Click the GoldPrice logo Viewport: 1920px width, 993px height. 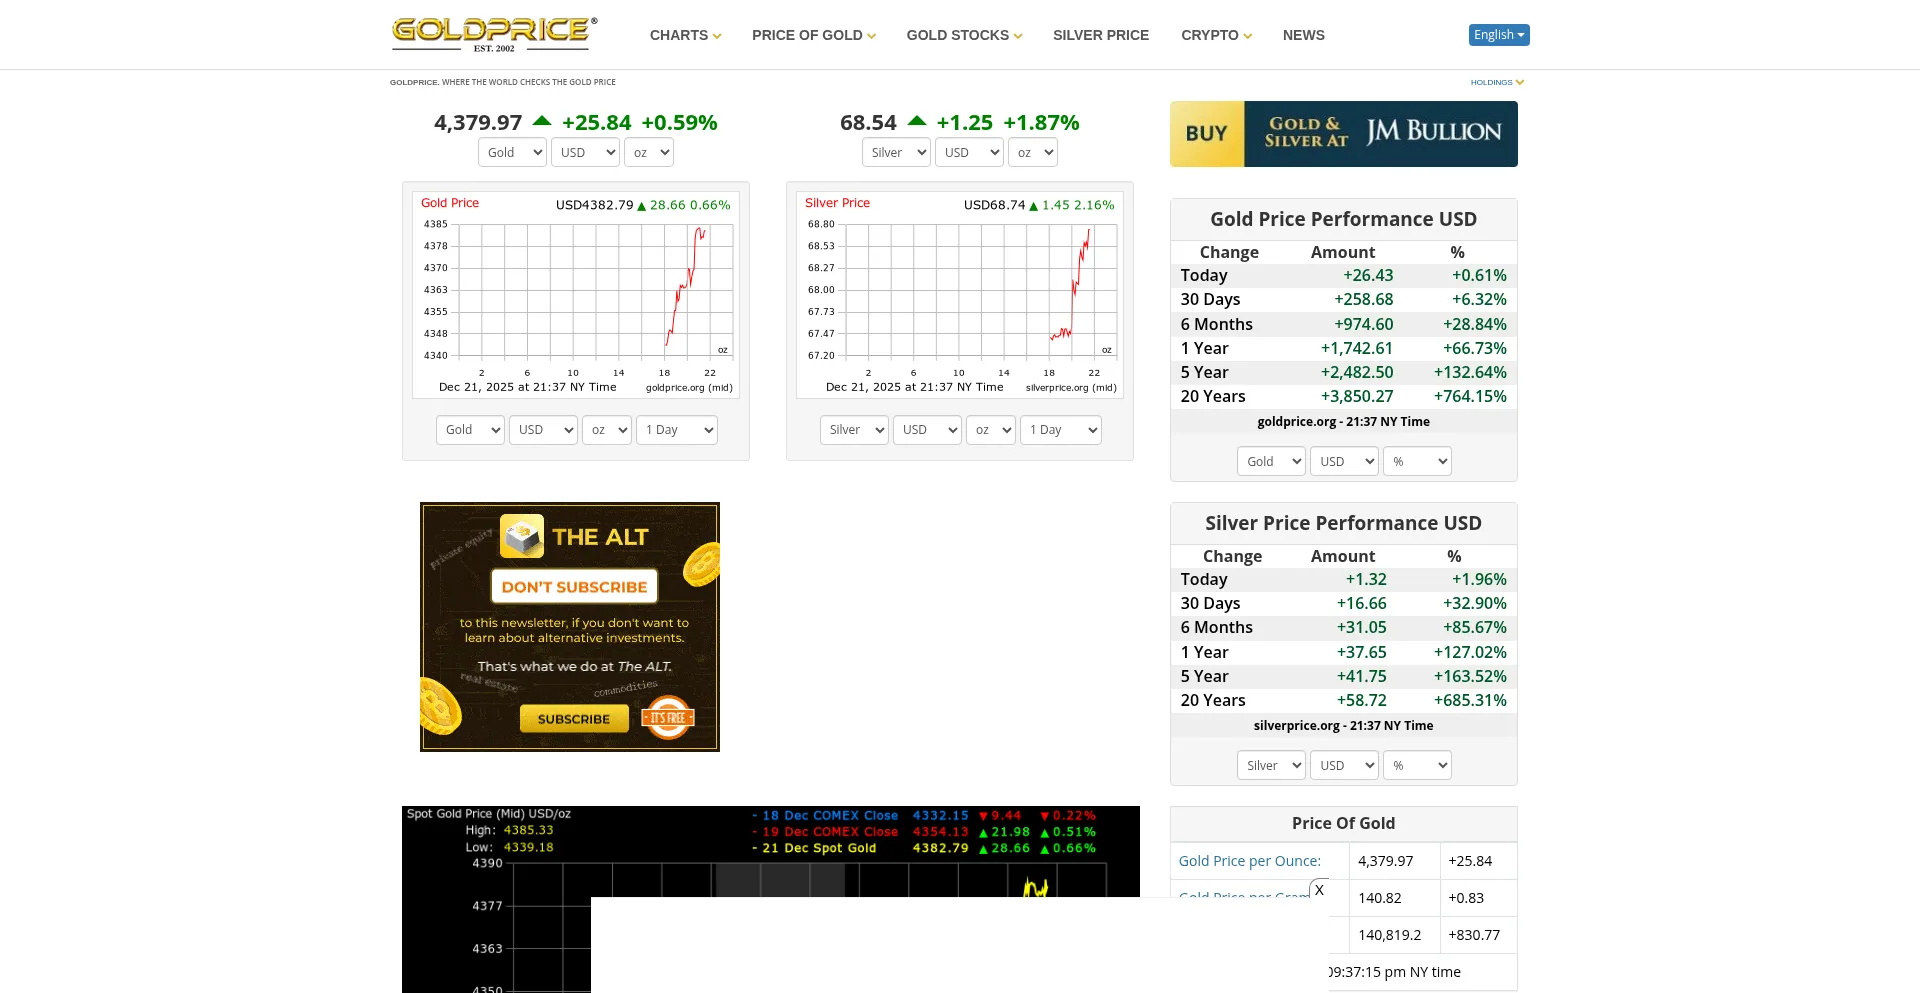click(494, 33)
